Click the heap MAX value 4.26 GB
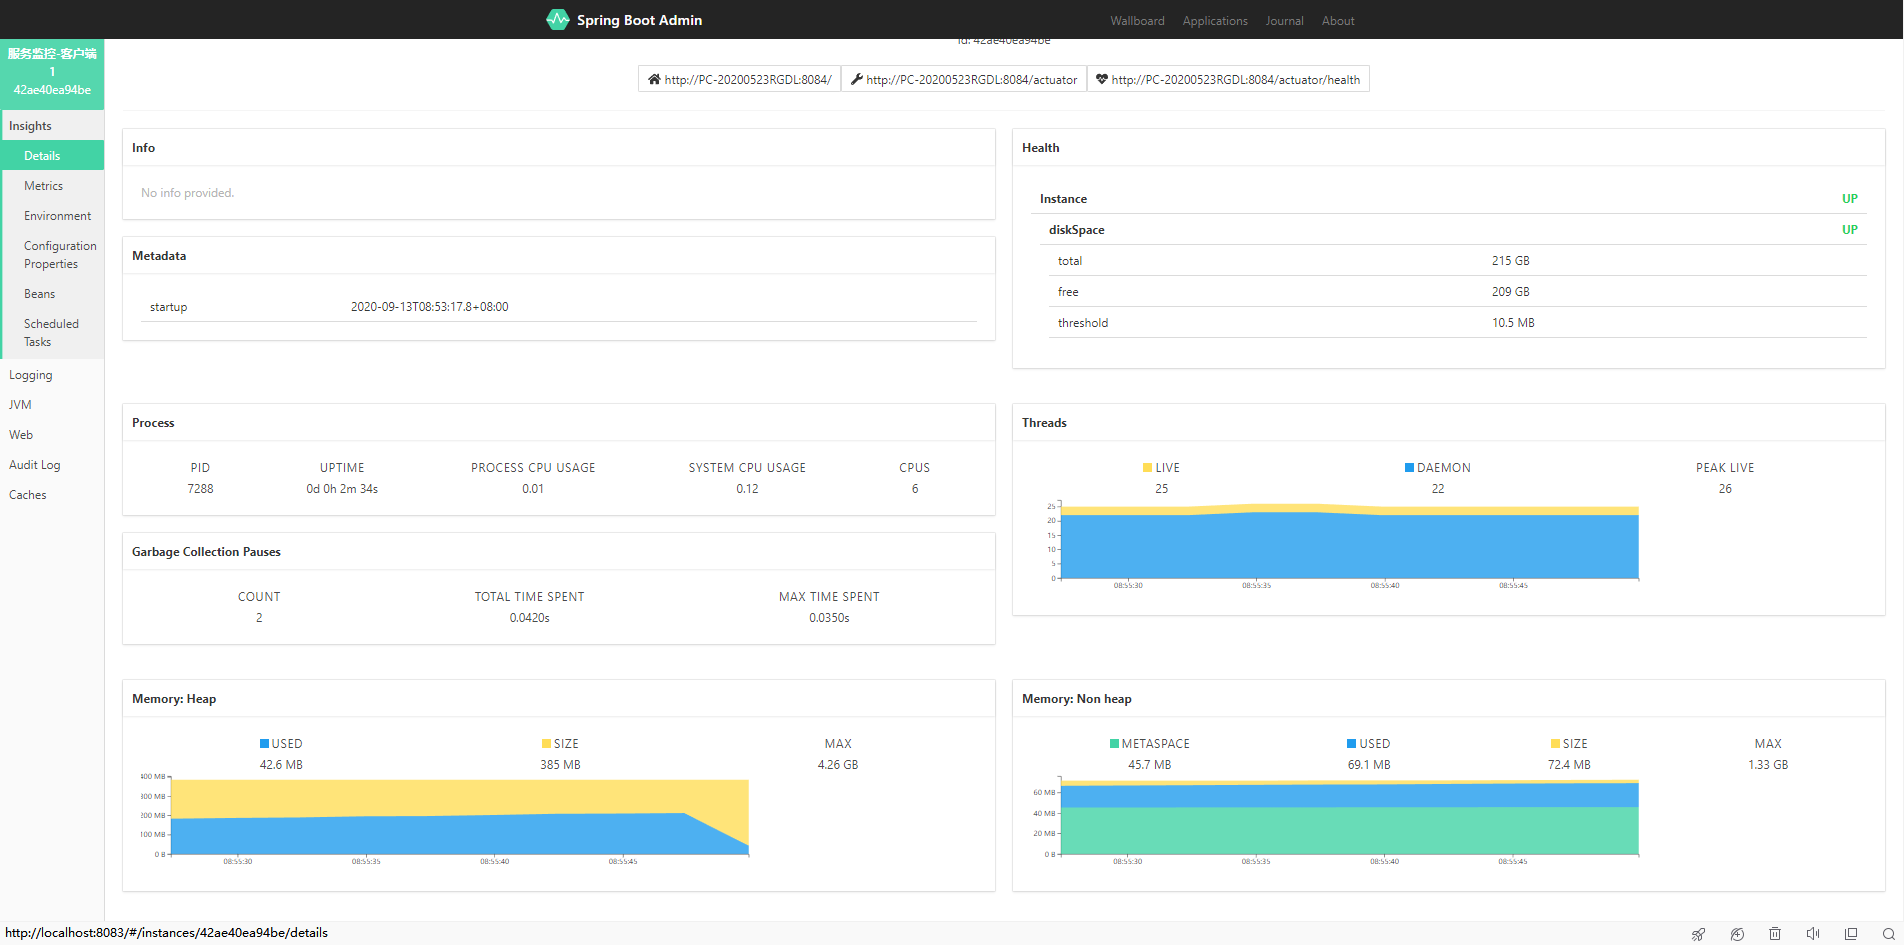 point(838,765)
